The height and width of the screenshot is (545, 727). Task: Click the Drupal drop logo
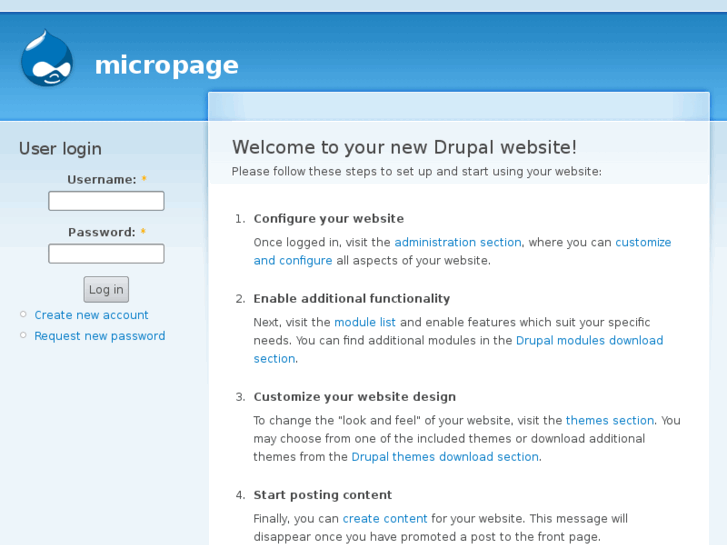tap(47, 58)
